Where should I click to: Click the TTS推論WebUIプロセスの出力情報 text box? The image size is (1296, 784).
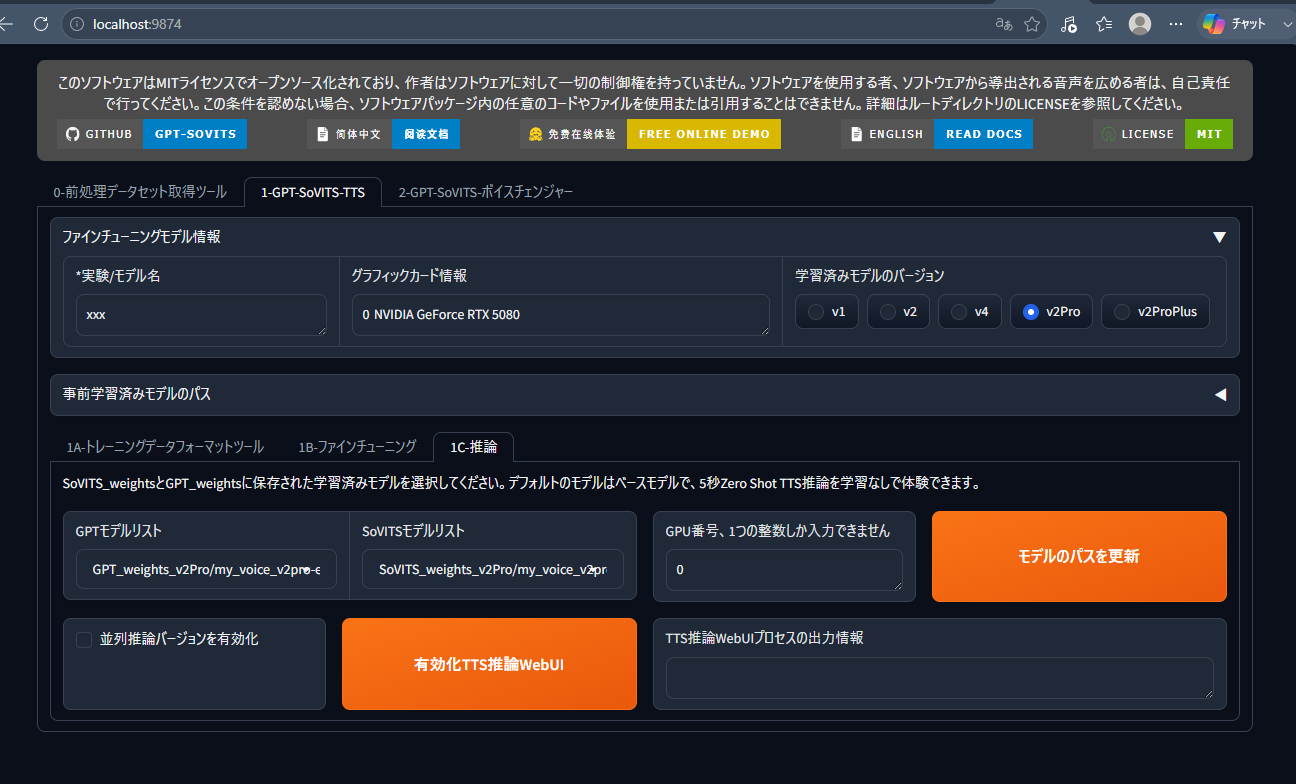click(940, 678)
